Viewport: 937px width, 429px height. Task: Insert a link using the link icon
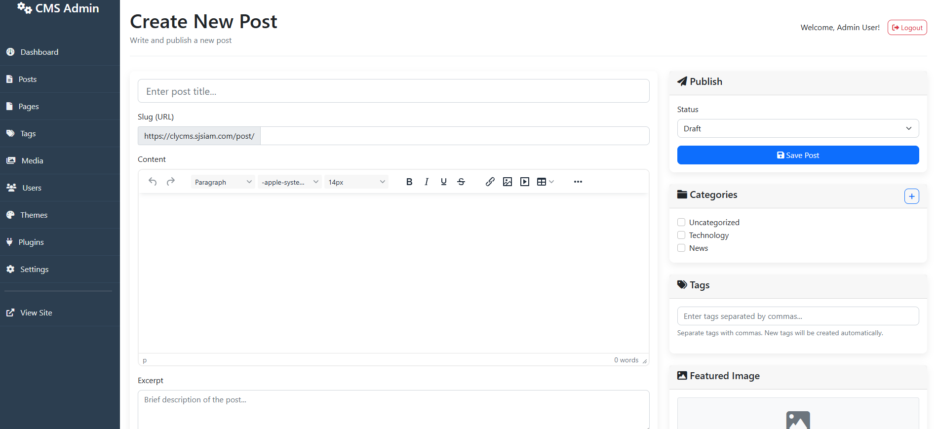[x=490, y=182]
